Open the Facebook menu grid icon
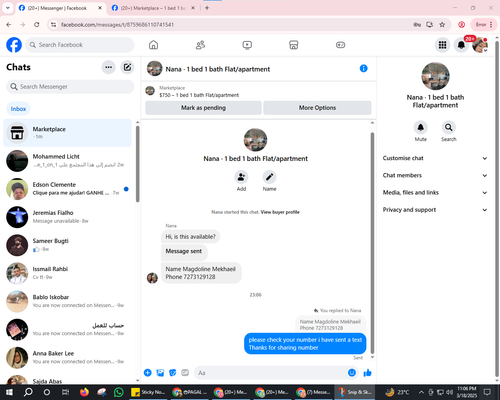This screenshot has height=400, width=500. (442, 45)
